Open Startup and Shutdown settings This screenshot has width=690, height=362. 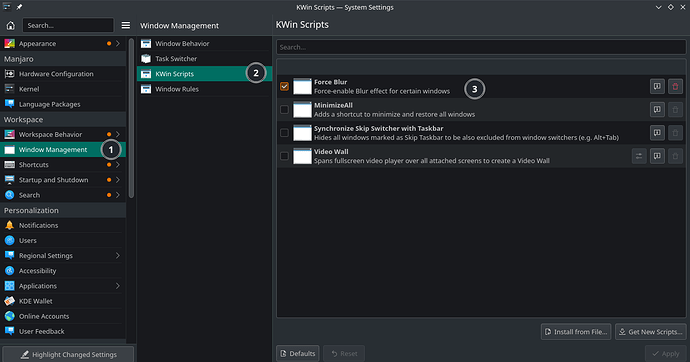[63, 180]
